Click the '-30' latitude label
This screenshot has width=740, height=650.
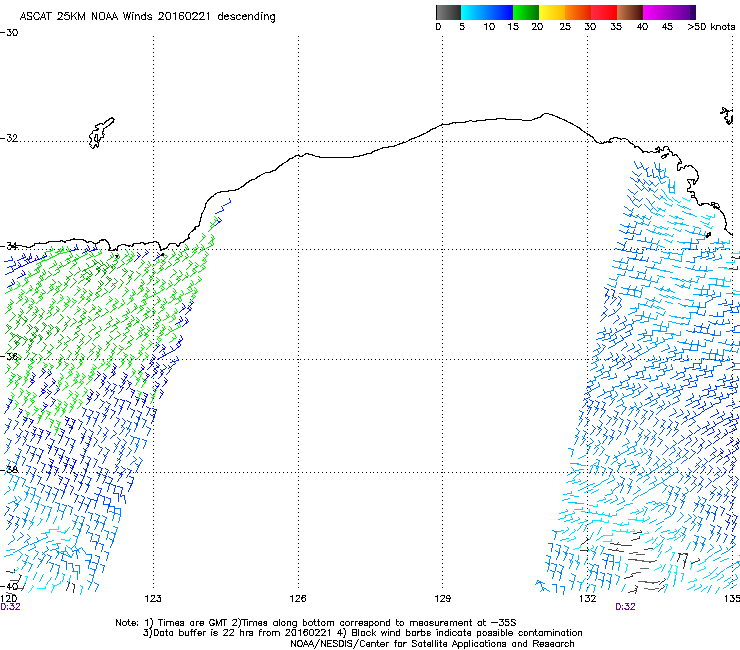pos(9,33)
